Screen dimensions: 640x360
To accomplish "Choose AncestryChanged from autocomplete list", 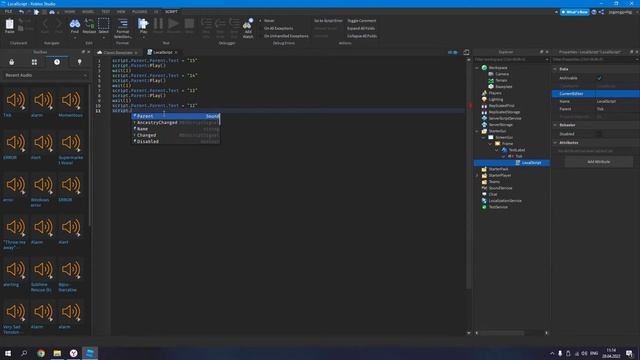I will coord(176,122).
